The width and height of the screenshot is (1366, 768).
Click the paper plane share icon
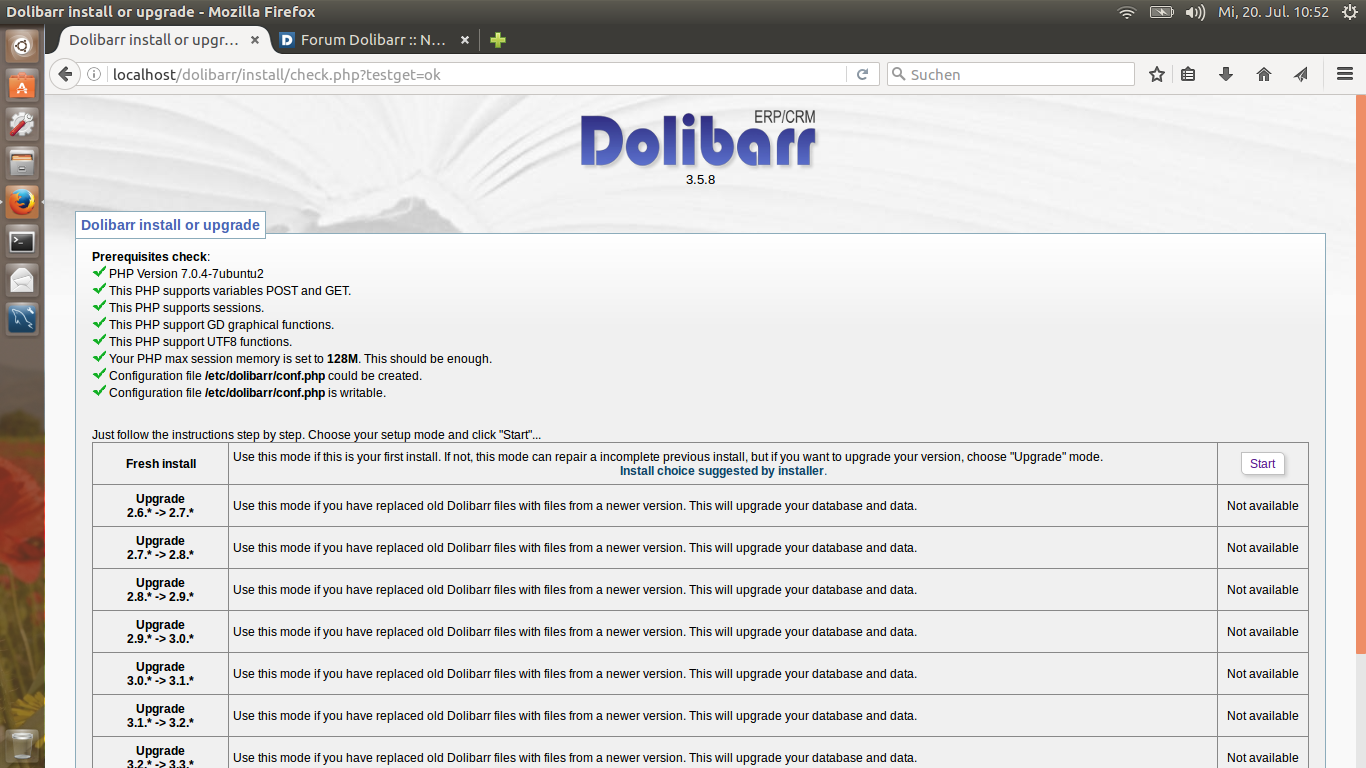point(1301,74)
